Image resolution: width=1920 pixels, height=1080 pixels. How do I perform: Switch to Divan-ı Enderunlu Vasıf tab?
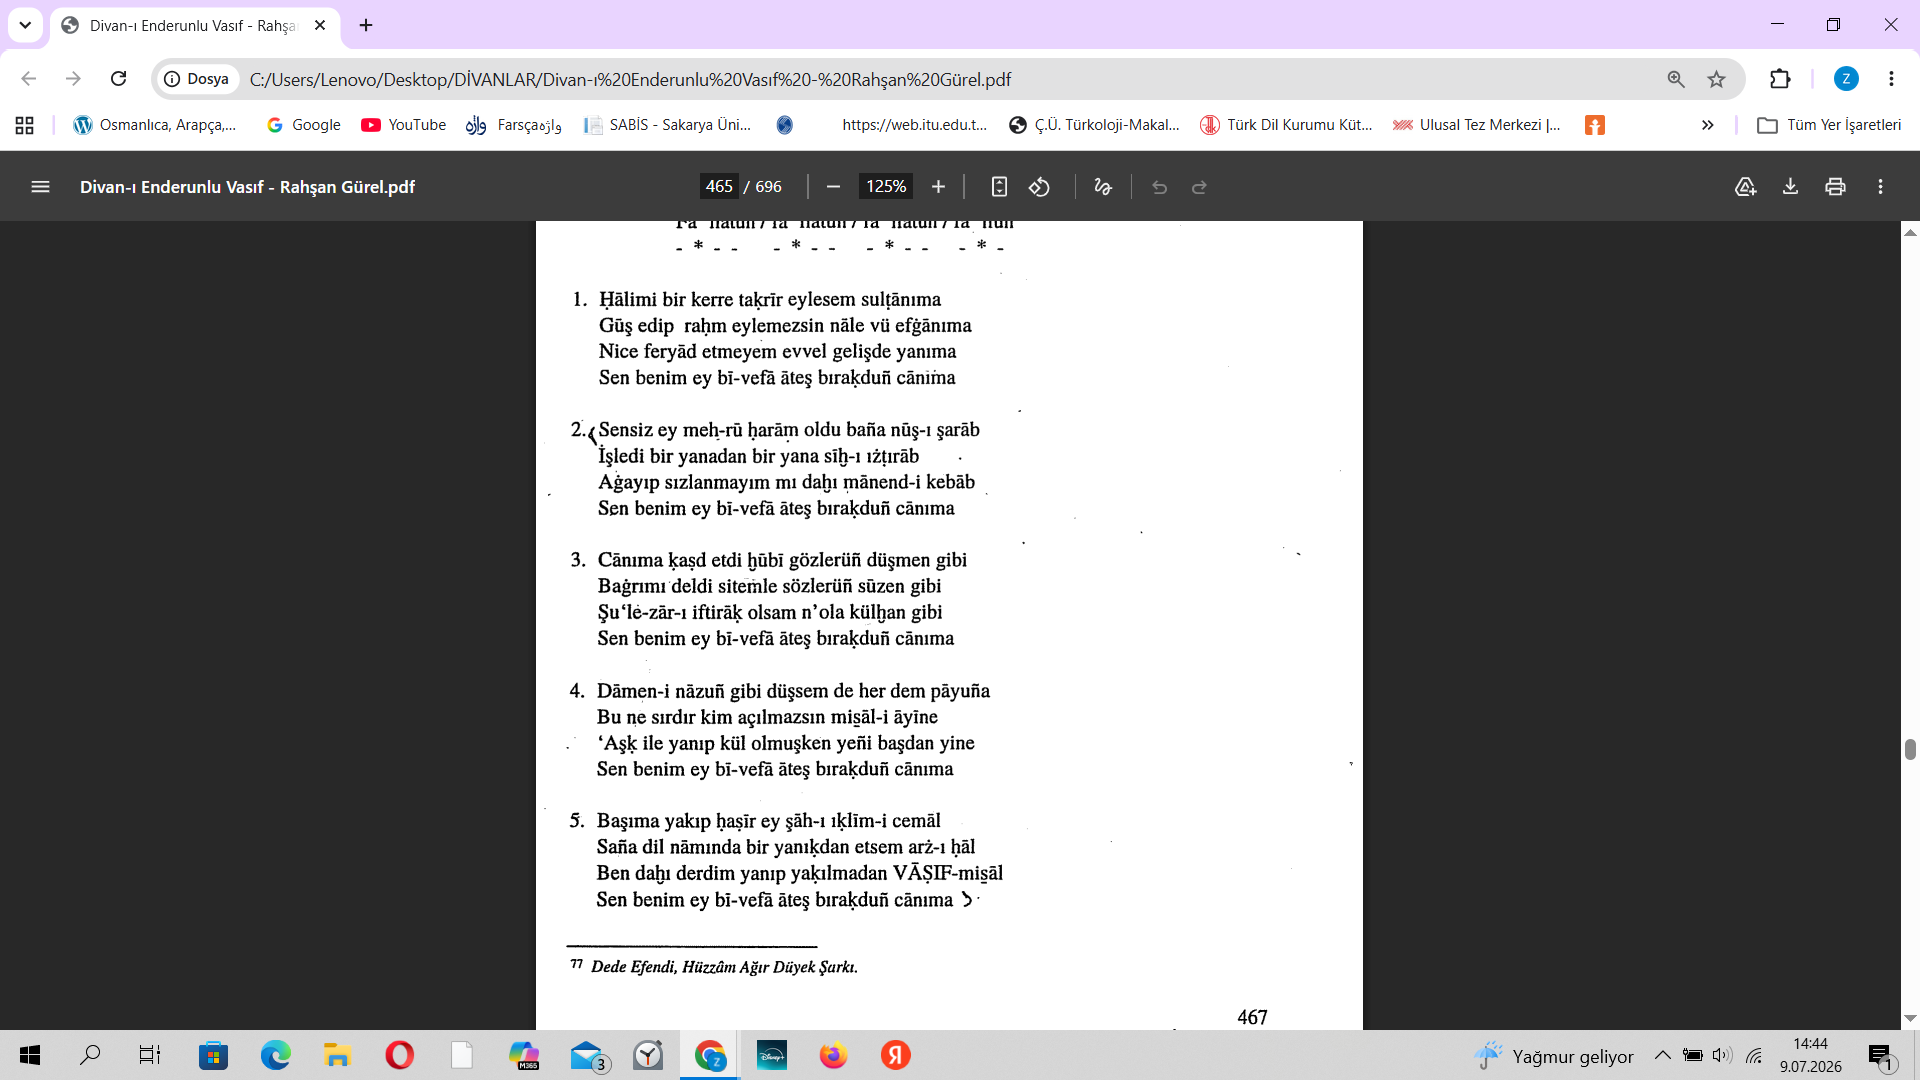[x=195, y=26]
